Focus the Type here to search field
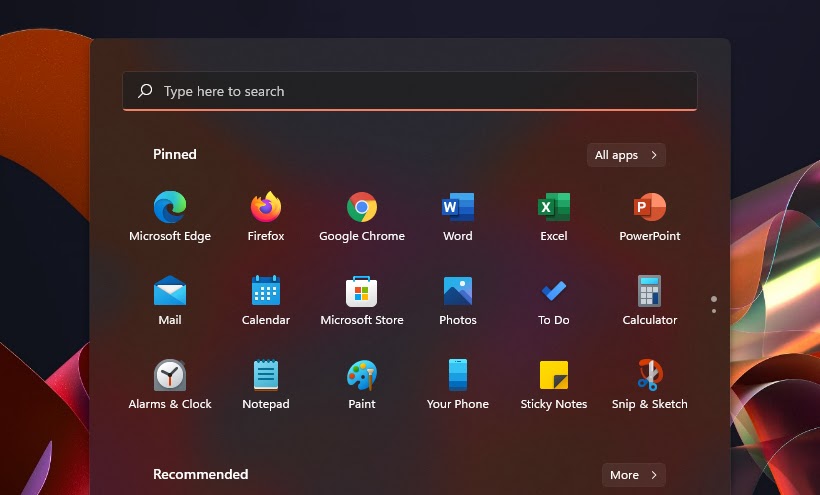The height and width of the screenshot is (495, 820). [409, 91]
